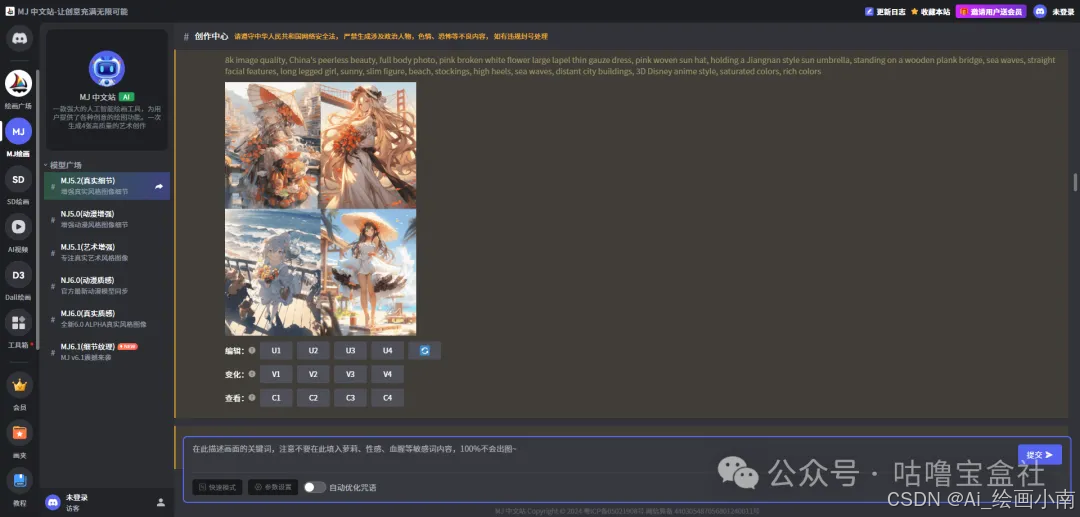The height and width of the screenshot is (517, 1080).
Task: Click the share arrow on MJ5.2 row
Action: coord(159,186)
